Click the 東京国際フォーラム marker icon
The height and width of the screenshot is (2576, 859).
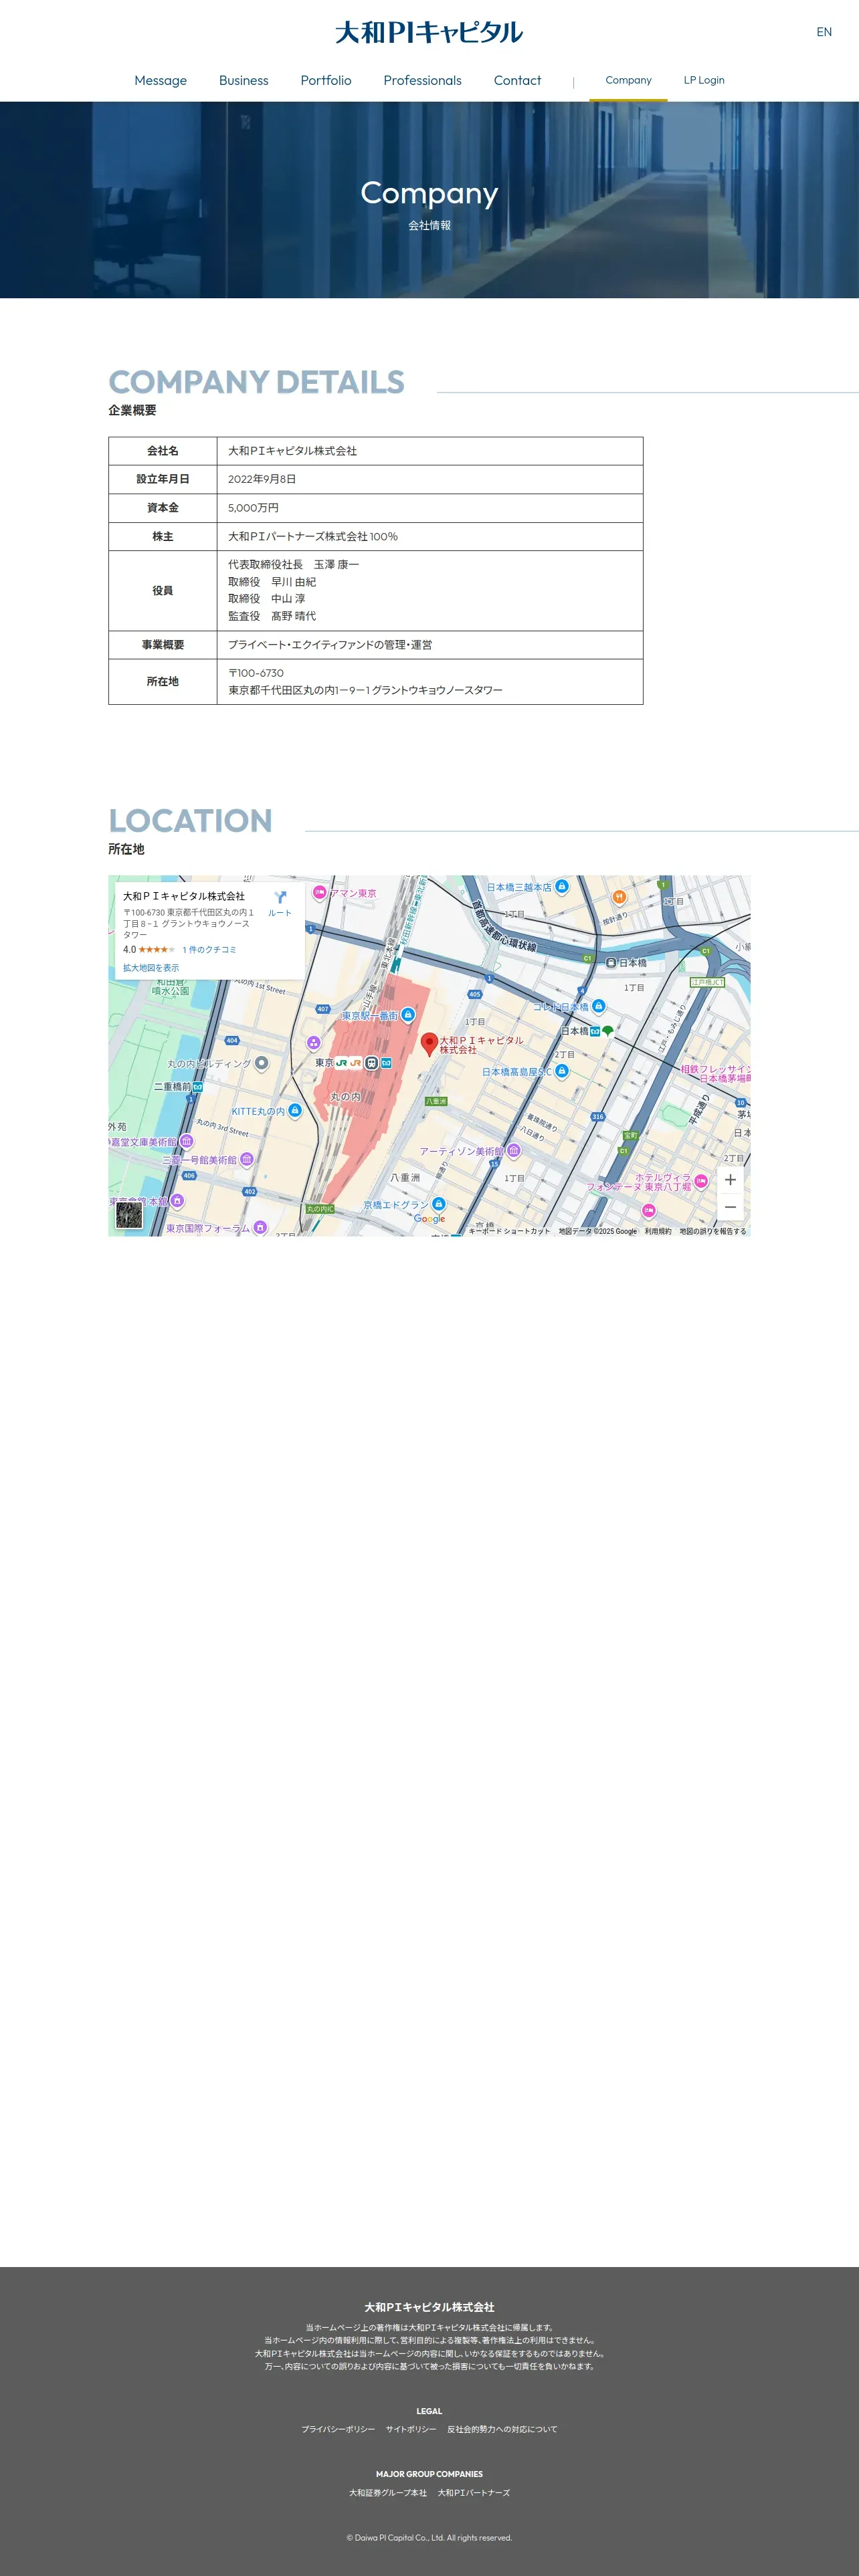tap(260, 1227)
